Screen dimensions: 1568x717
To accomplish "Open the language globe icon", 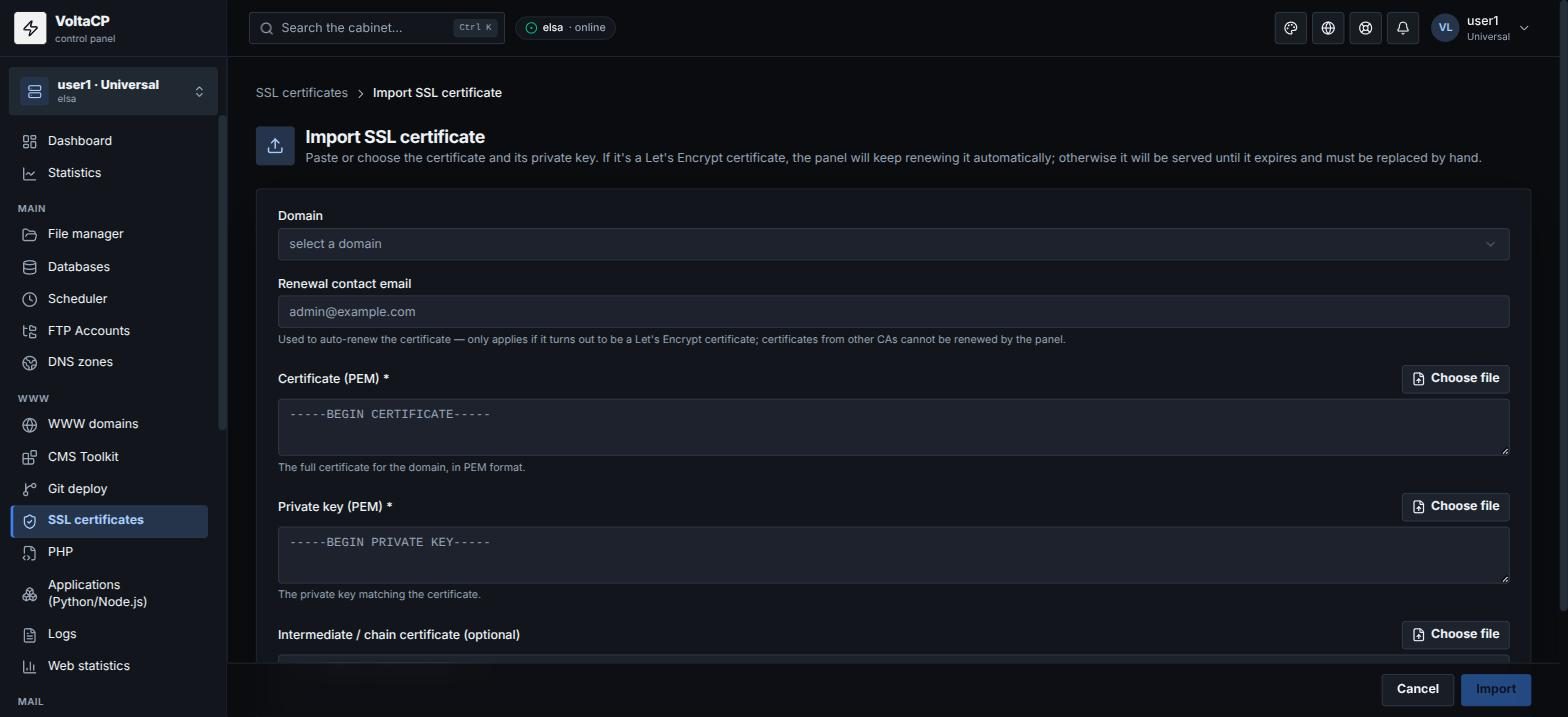I will pos(1328,28).
